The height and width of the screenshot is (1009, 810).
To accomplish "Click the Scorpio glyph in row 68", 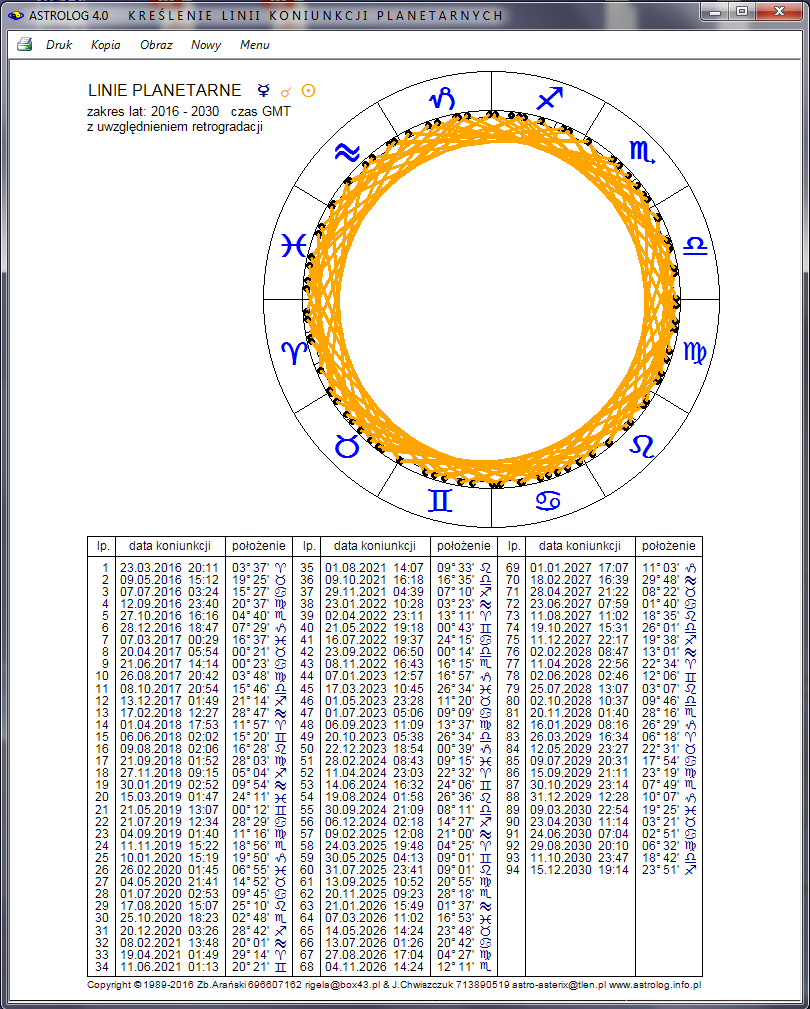I will (486, 967).
